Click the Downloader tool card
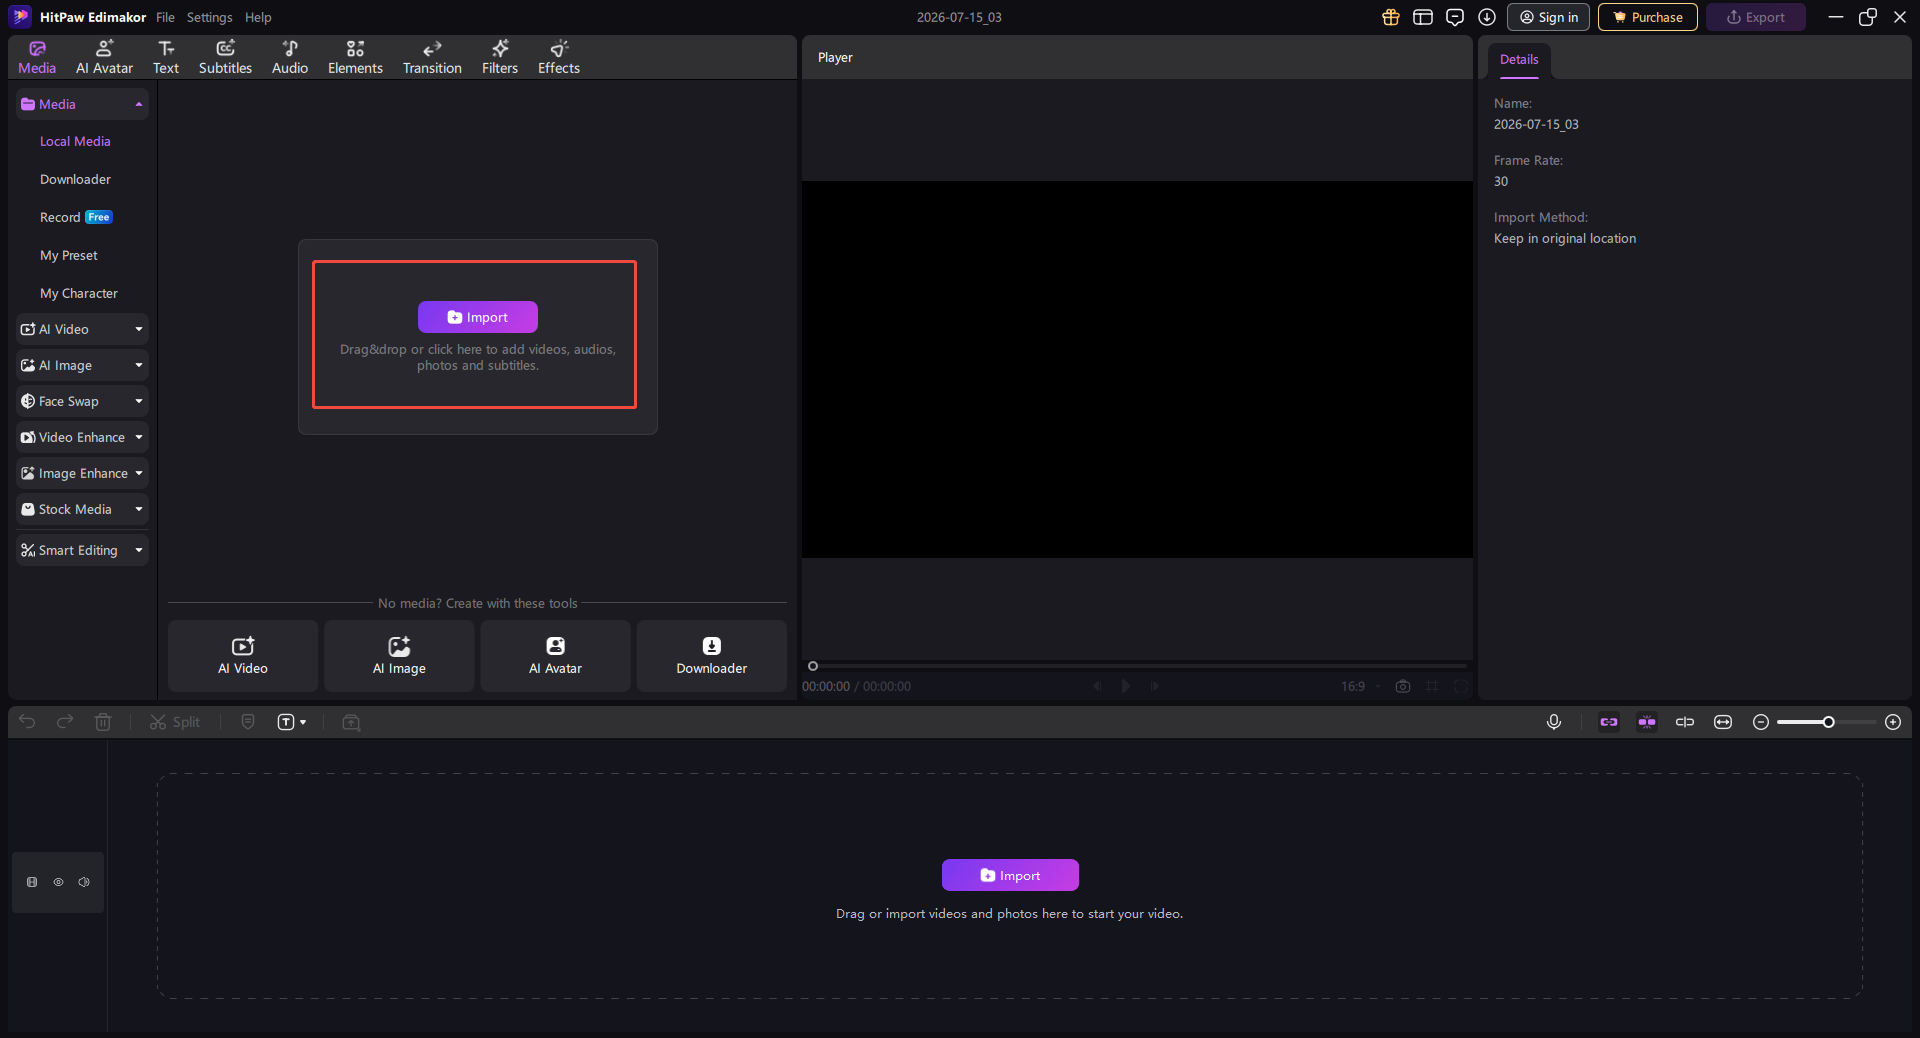Viewport: 1920px width, 1038px height. coord(711,655)
